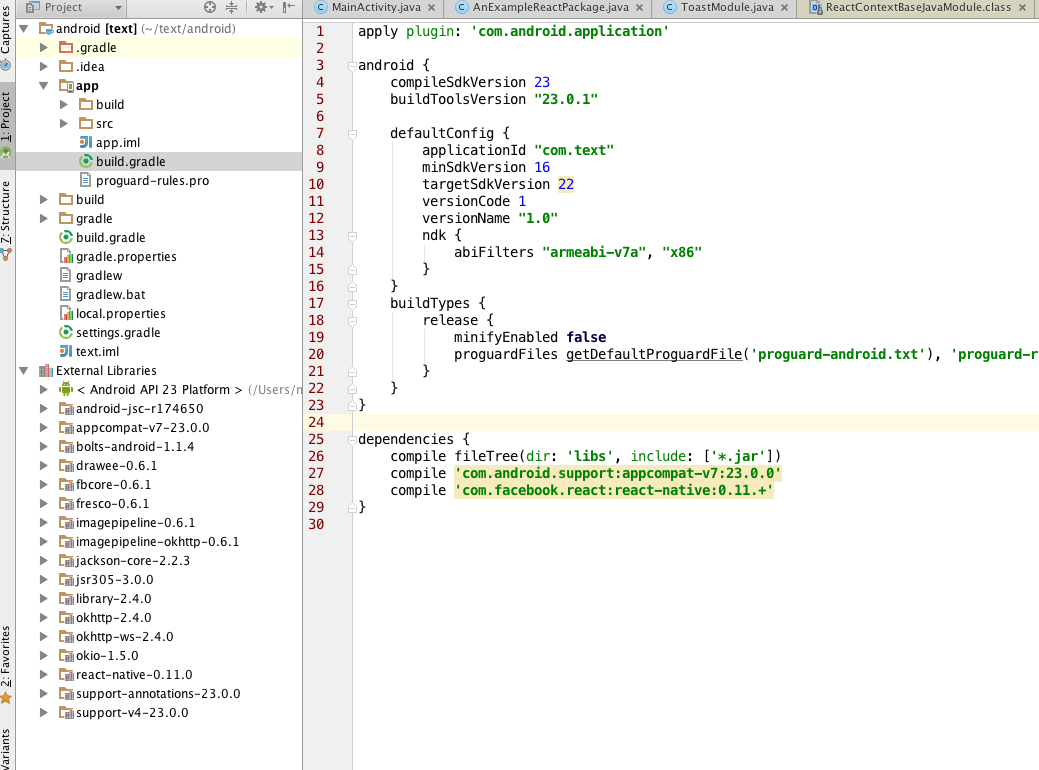This screenshot has width=1039, height=770.
Task: Expand the react-native-0.11.0 library
Action: (x=44, y=675)
